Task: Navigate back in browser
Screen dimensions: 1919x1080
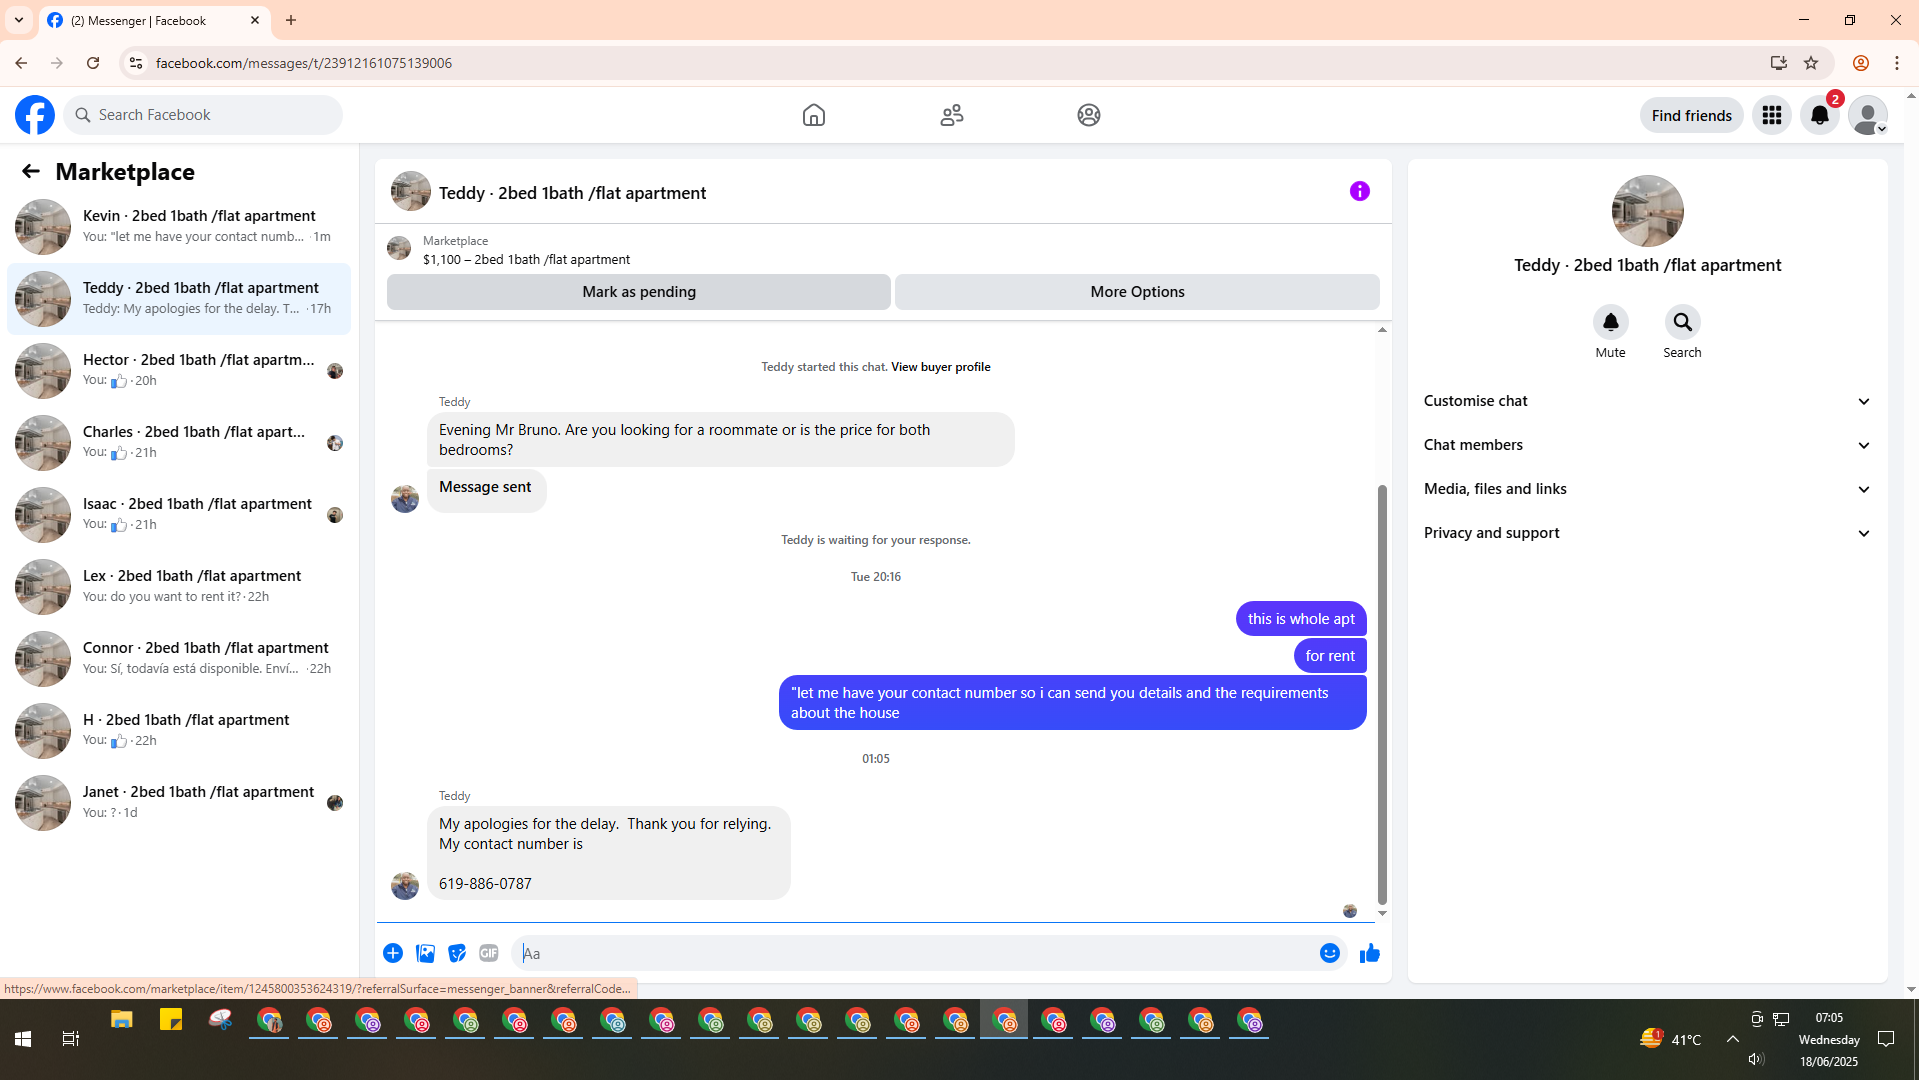Action: [21, 63]
